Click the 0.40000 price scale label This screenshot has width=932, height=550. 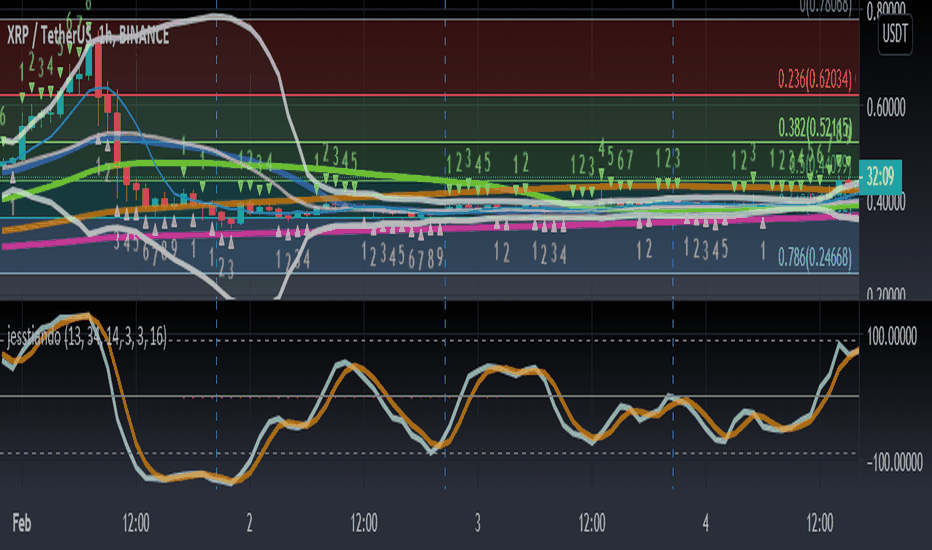pyautogui.click(x=886, y=203)
